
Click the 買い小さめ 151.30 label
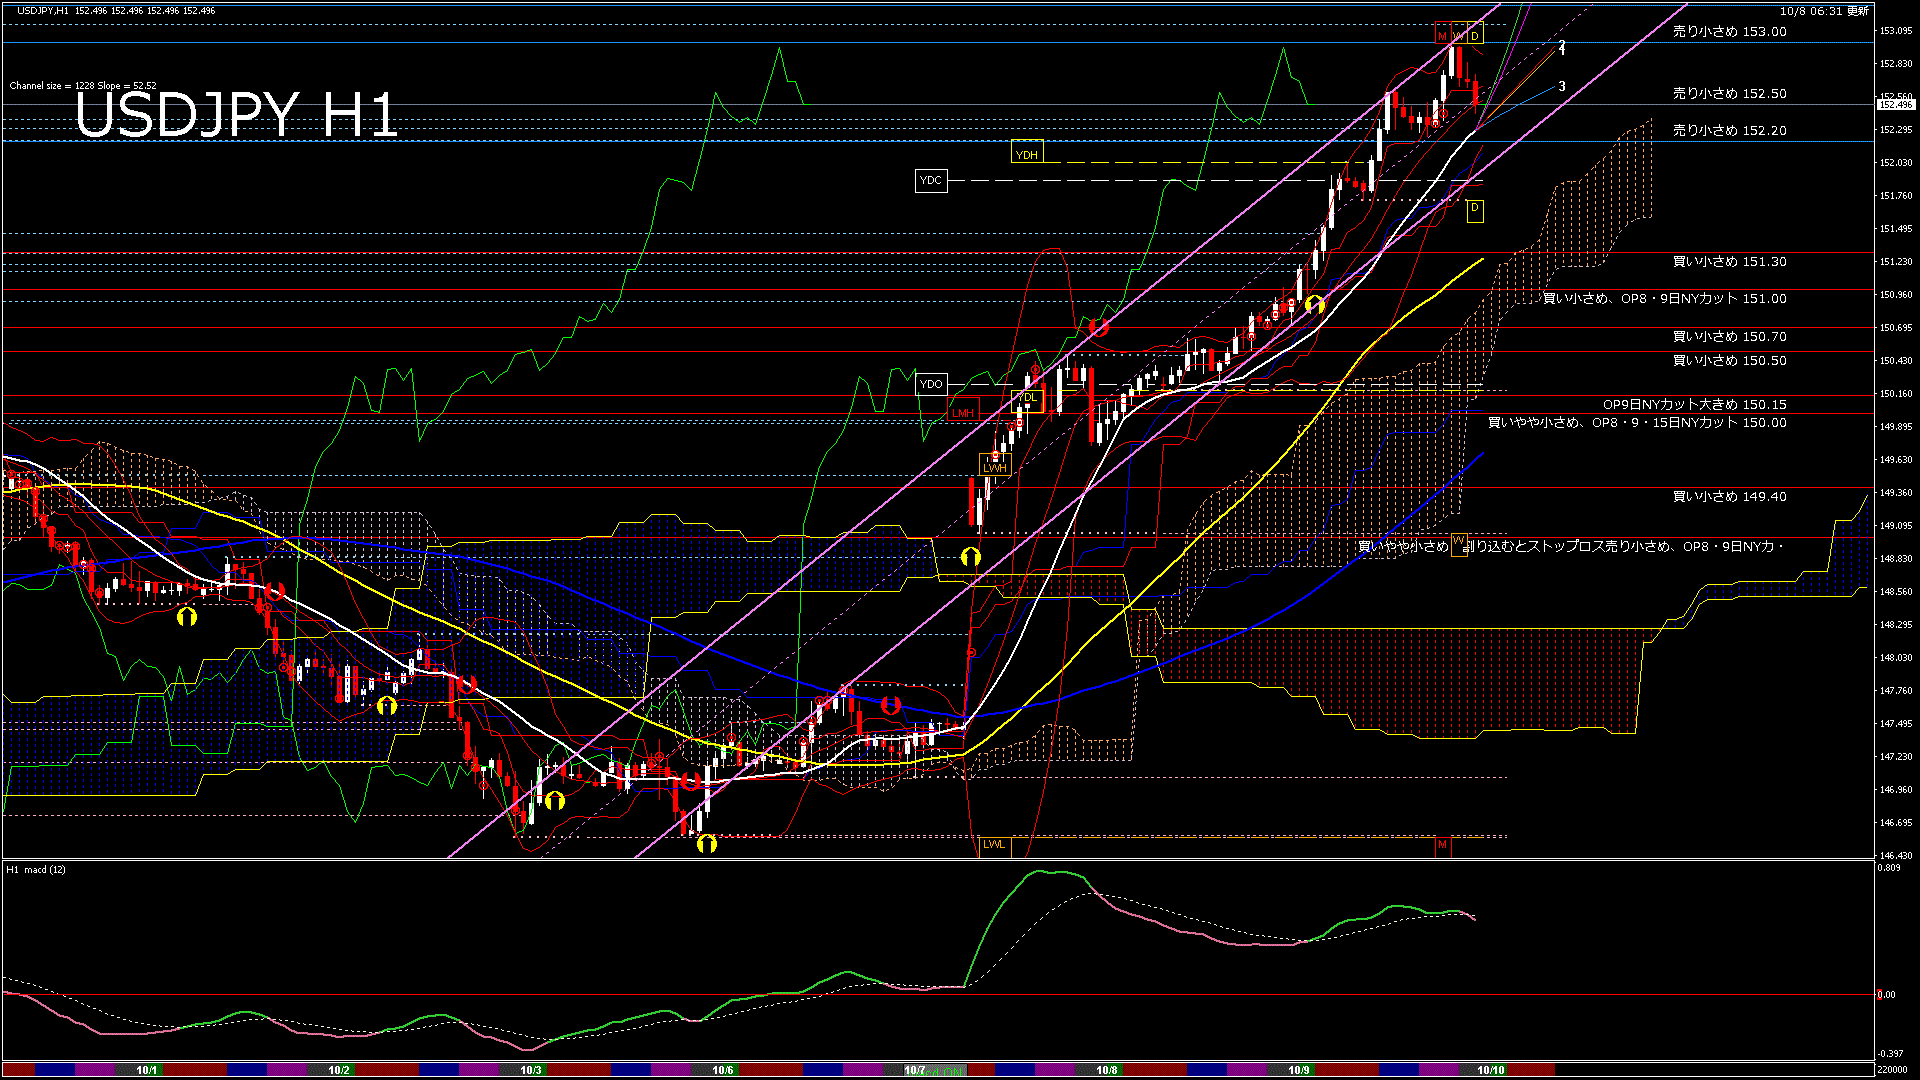1729,262
